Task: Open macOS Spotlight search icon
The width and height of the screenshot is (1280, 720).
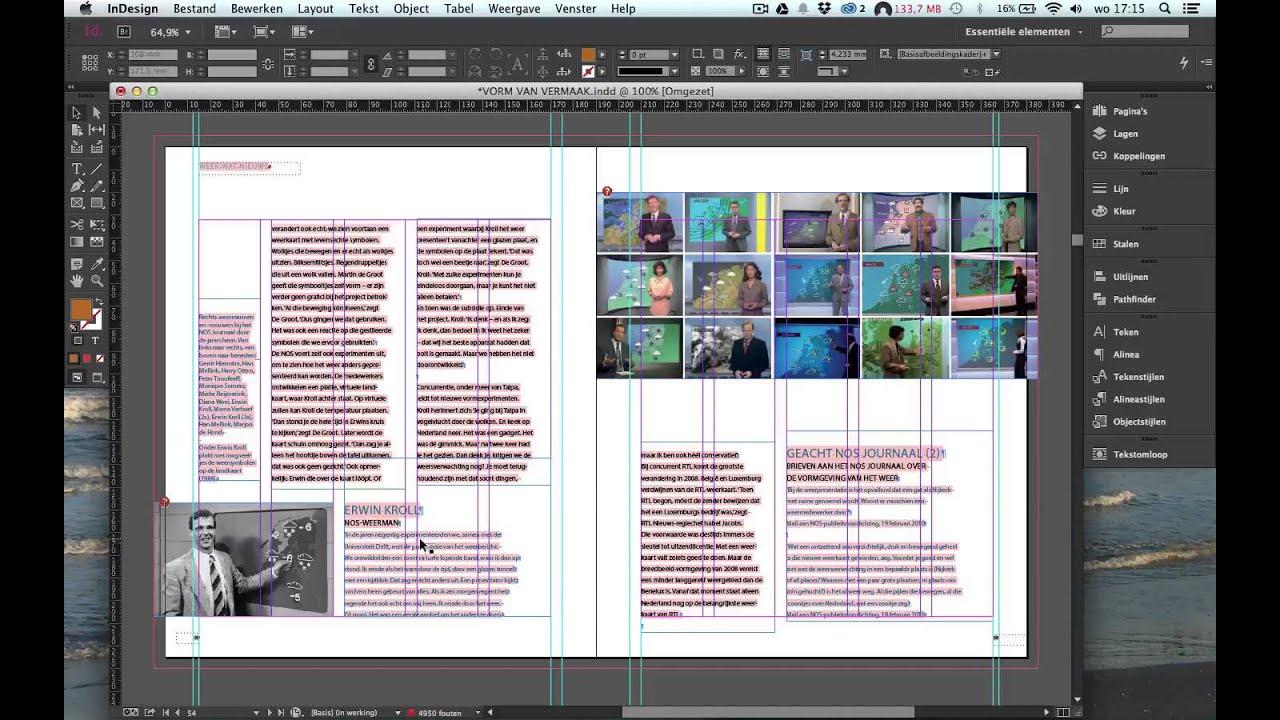Action: point(1166,8)
